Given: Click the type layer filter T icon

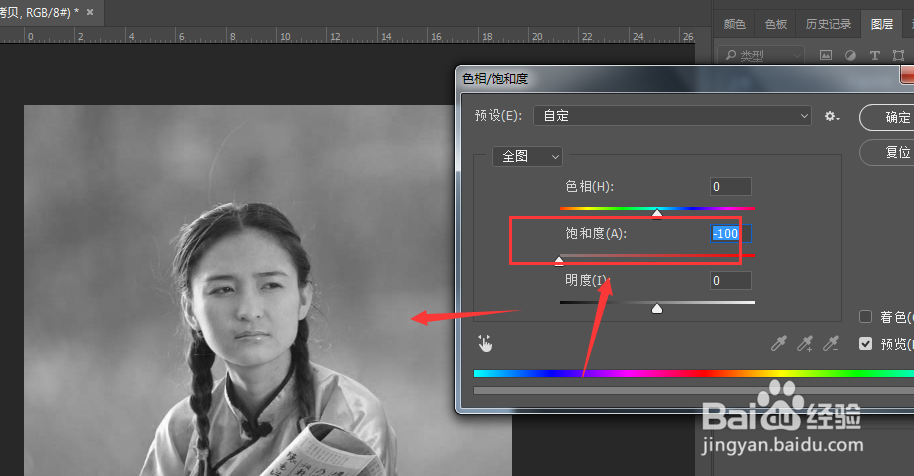Looking at the screenshot, I should pos(874,55).
